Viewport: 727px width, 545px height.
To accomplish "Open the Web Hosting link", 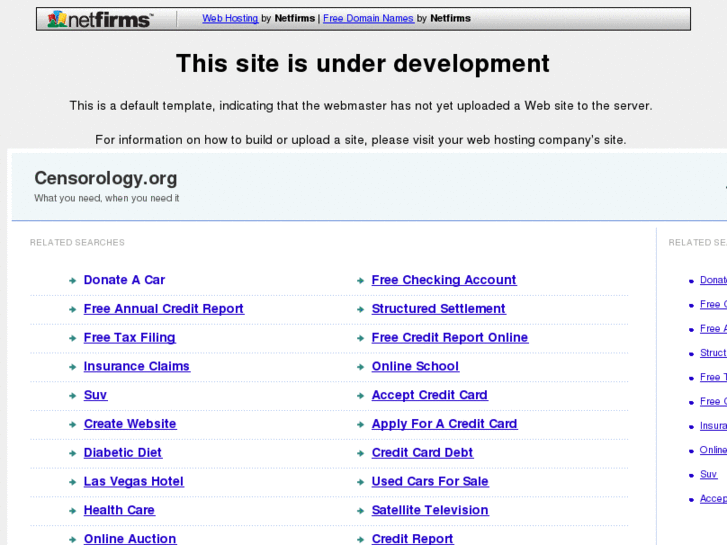I will (x=230, y=18).
